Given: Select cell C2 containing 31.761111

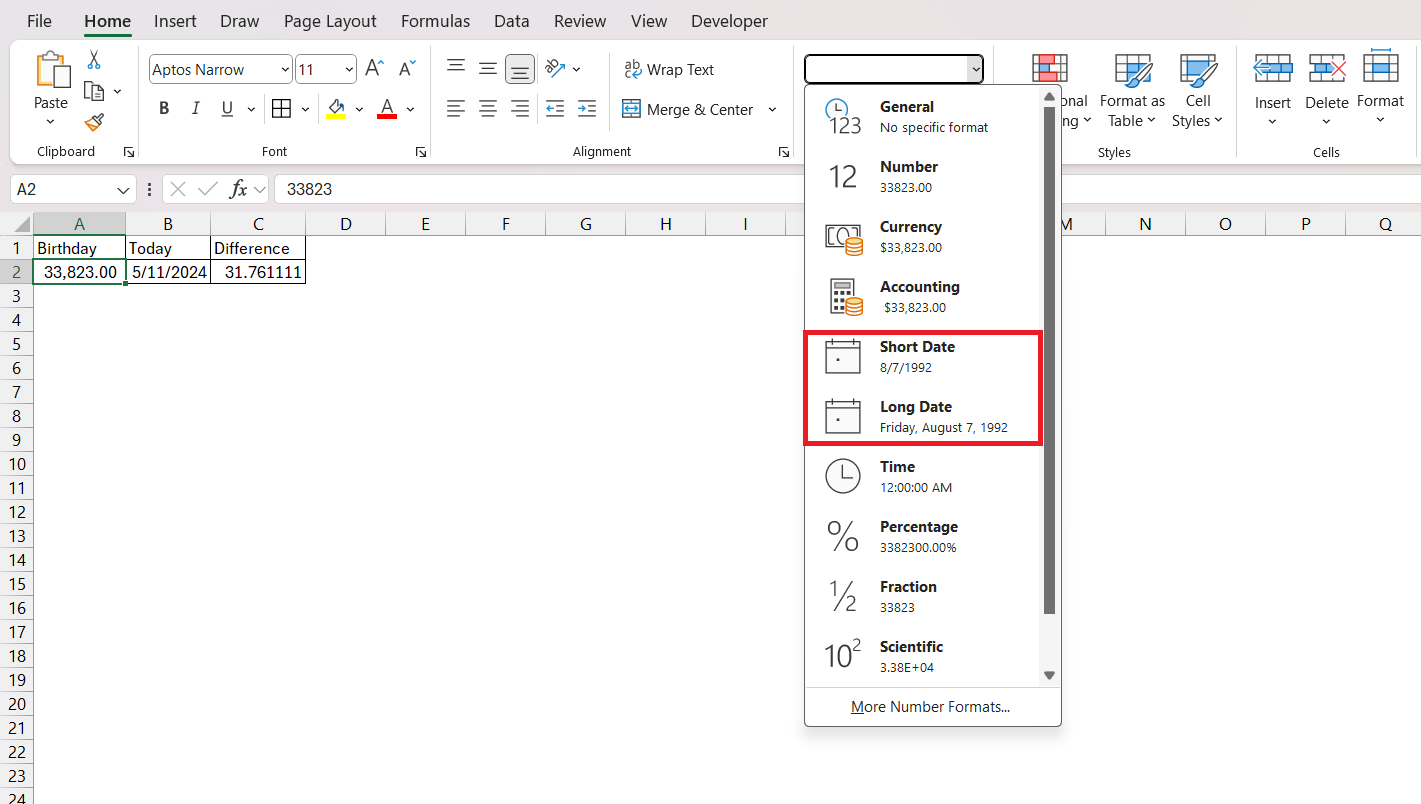Looking at the screenshot, I should [x=258, y=272].
